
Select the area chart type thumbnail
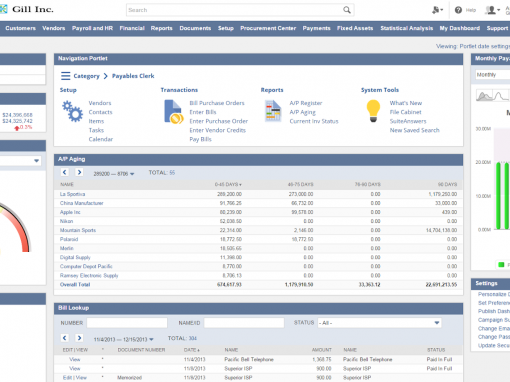484,96
